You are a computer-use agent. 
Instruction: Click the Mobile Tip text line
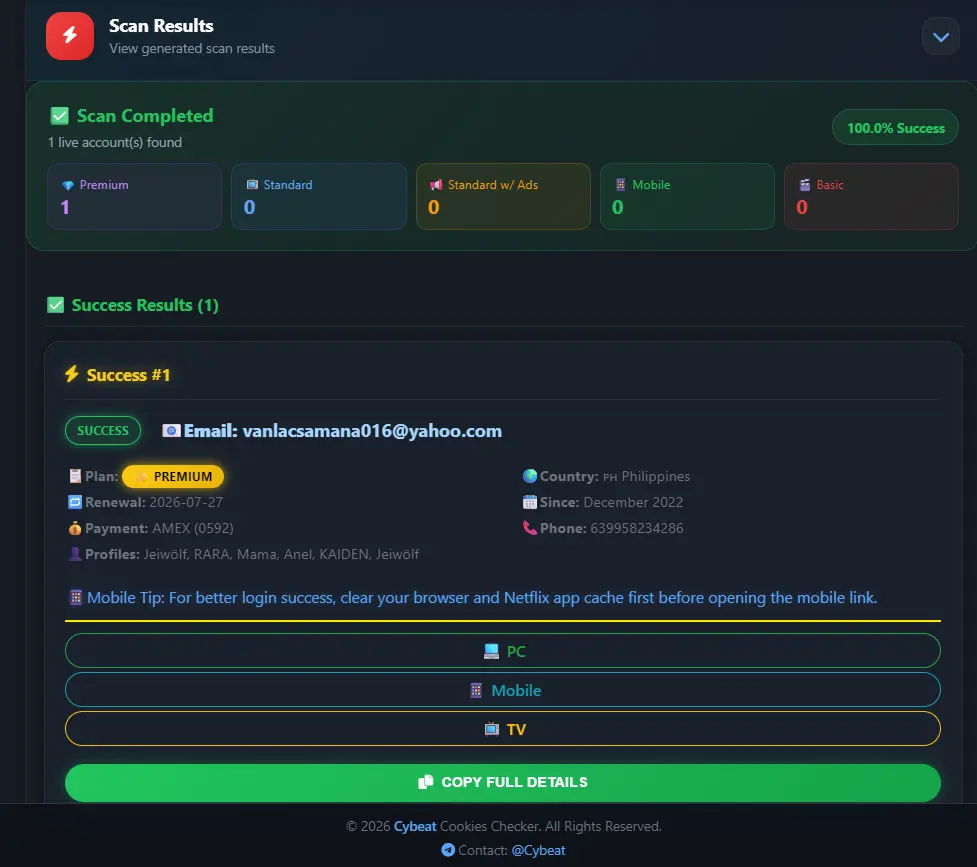pyautogui.click(x=482, y=598)
